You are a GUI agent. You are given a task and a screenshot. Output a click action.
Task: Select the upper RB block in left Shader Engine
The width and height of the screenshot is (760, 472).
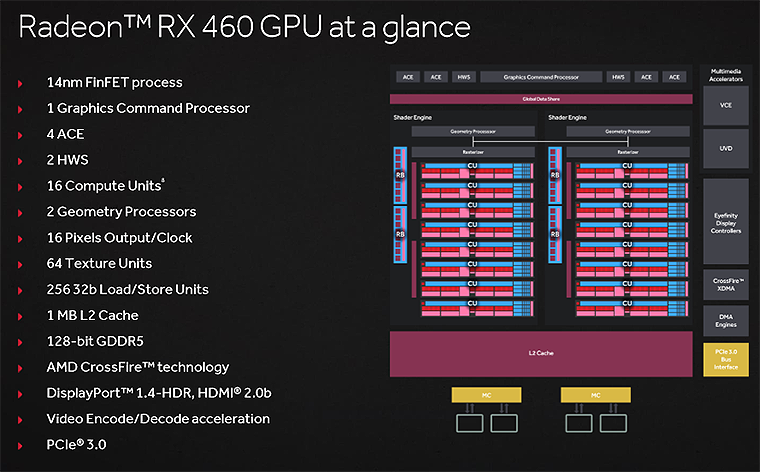pos(400,175)
